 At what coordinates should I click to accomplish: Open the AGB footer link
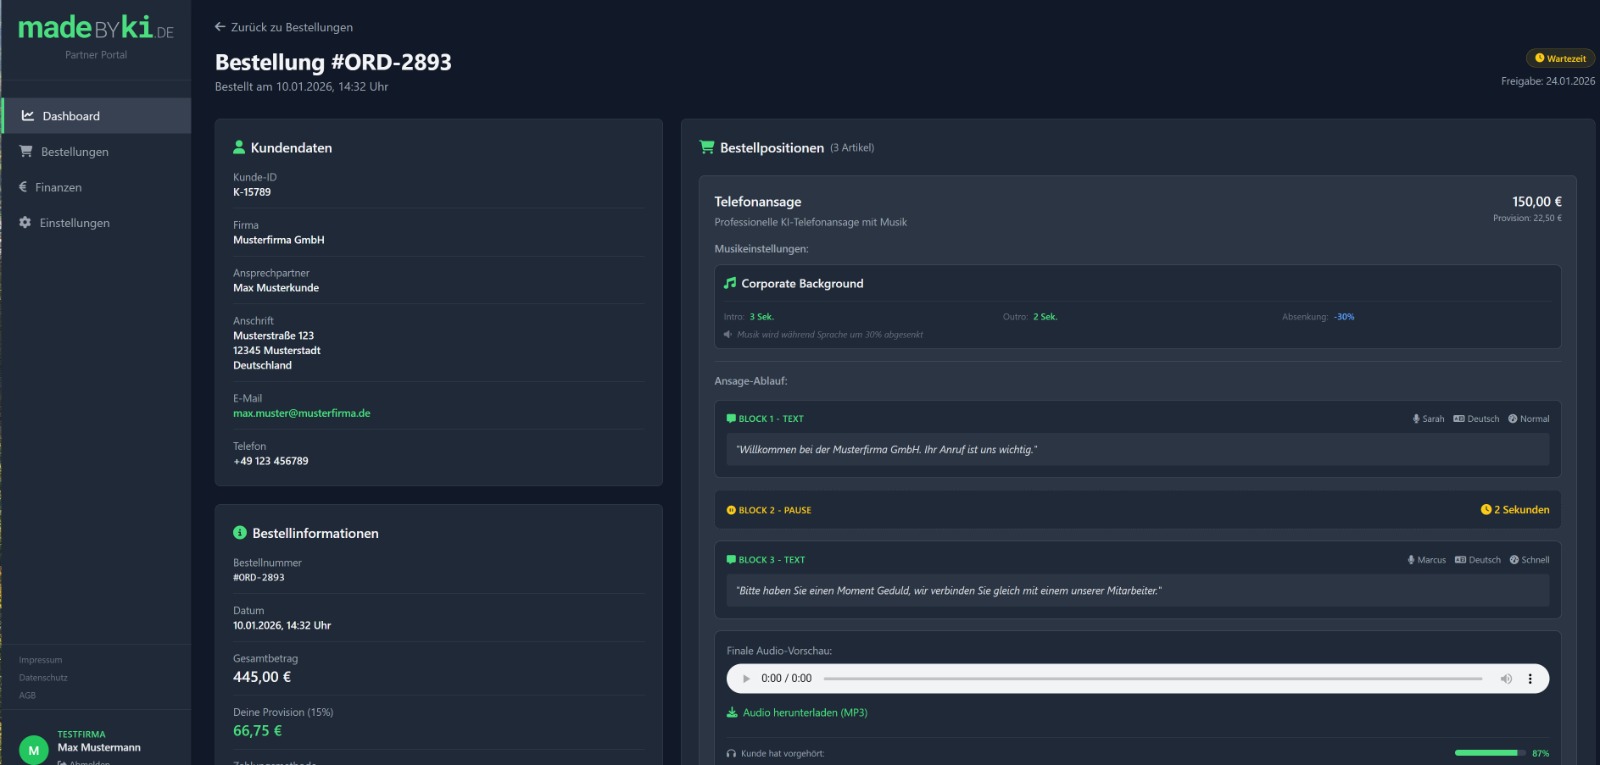point(27,695)
